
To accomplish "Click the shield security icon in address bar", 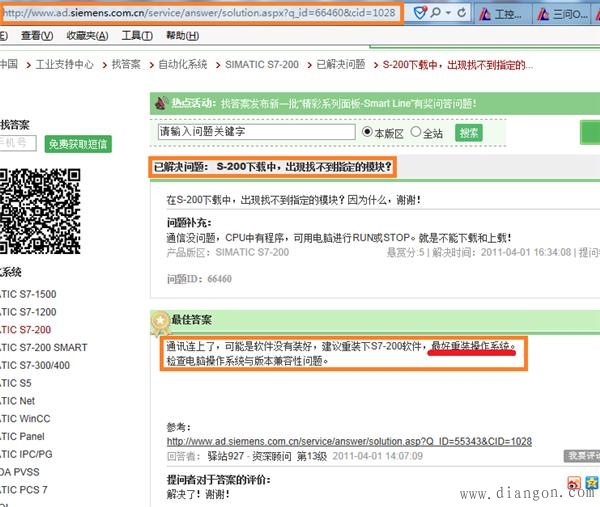I will (420, 14).
